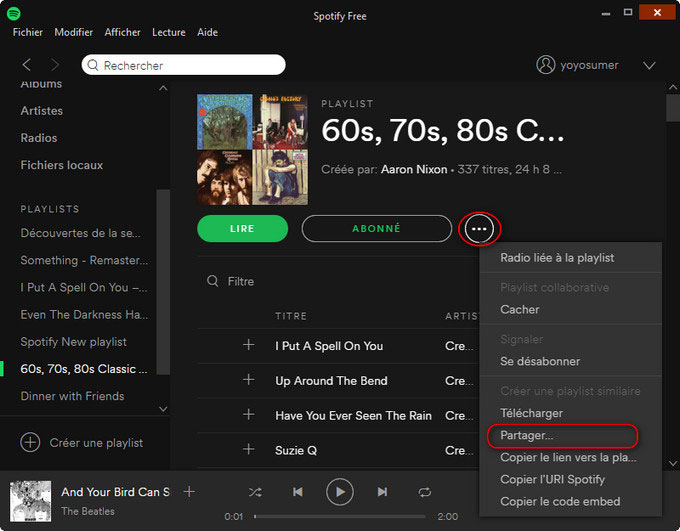Expand the user account dropdown chevron

(649, 65)
